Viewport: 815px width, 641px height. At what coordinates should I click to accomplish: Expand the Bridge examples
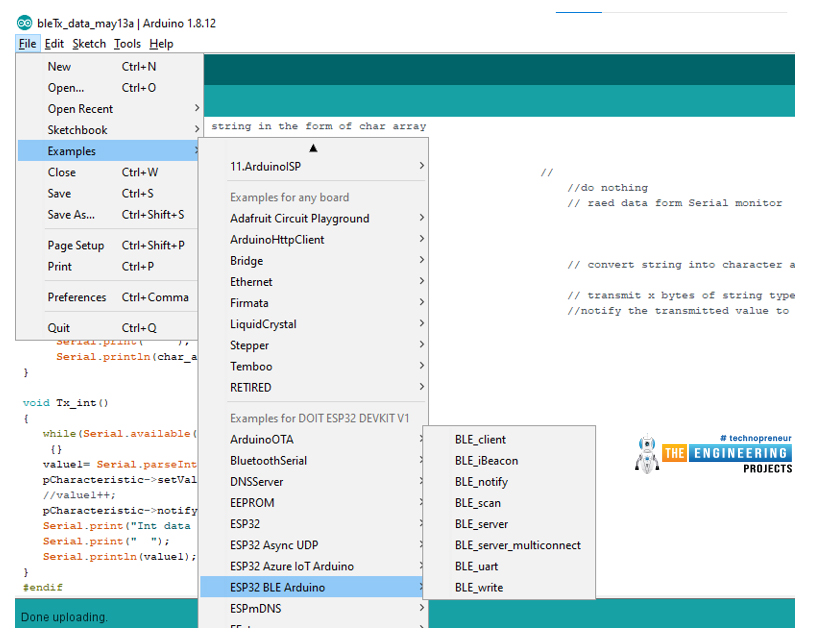point(313,260)
